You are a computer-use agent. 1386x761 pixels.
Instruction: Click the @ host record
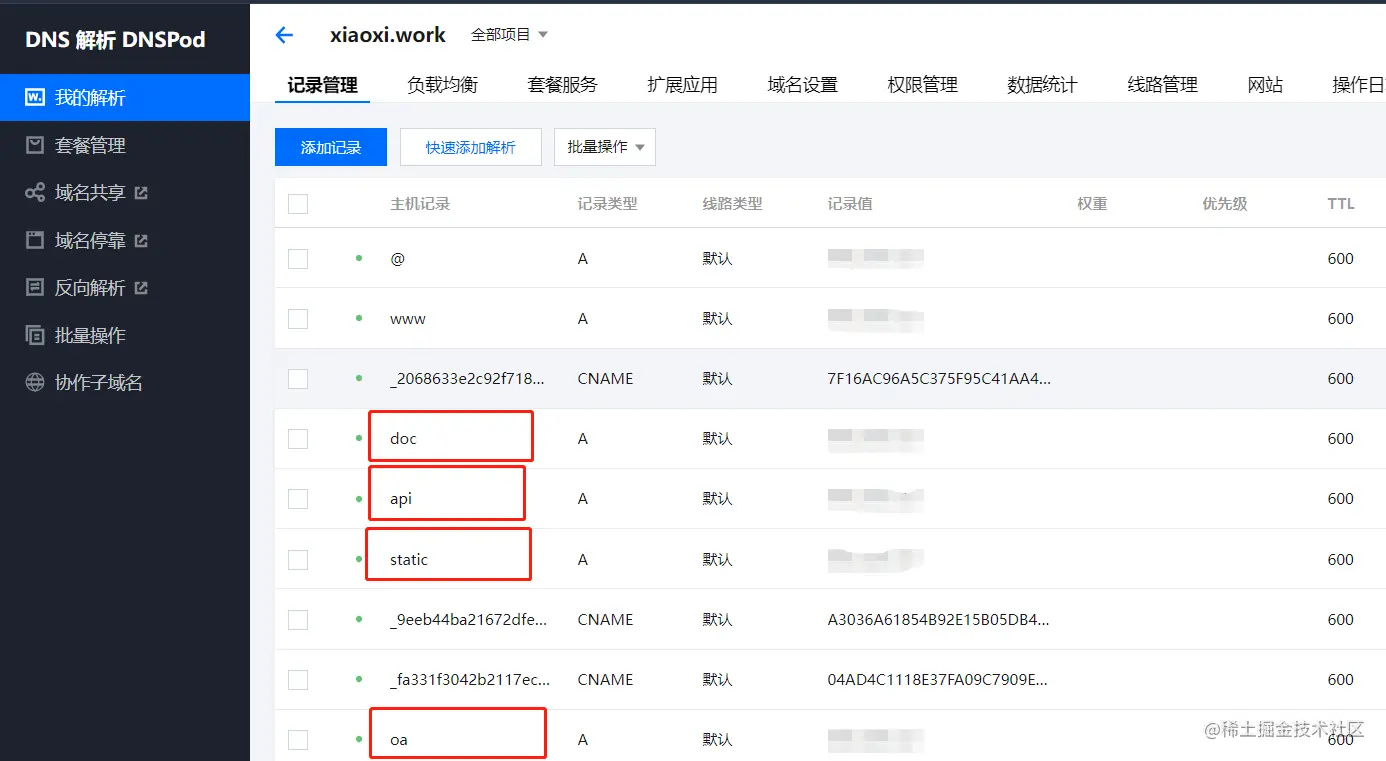point(397,258)
